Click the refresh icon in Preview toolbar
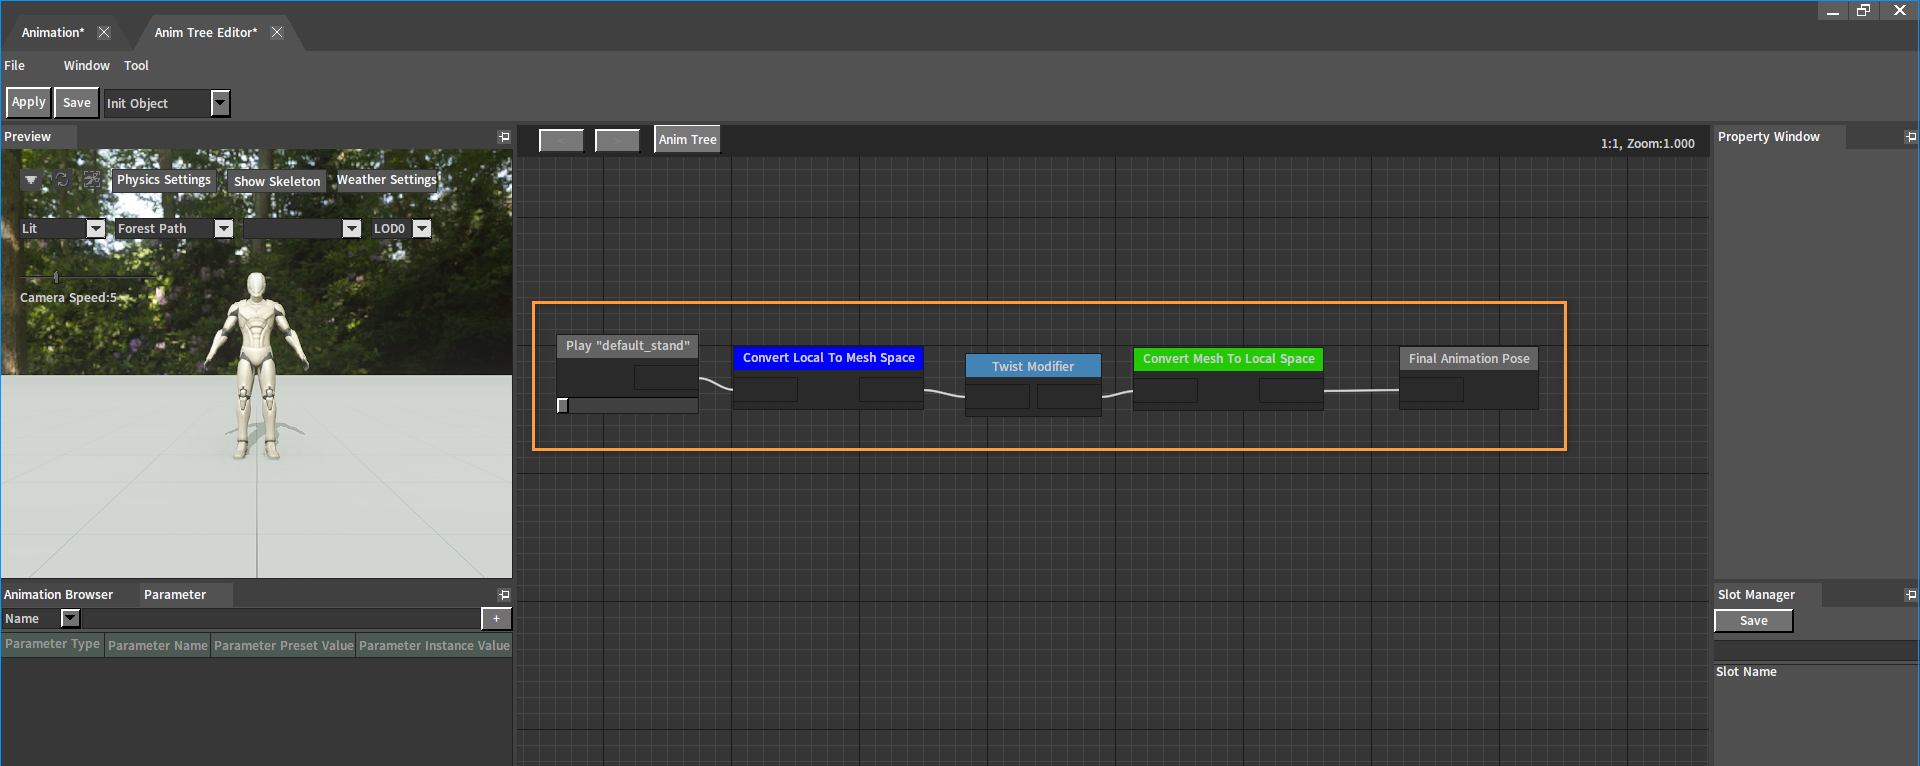The width and height of the screenshot is (1920, 766). click(62, 180)
